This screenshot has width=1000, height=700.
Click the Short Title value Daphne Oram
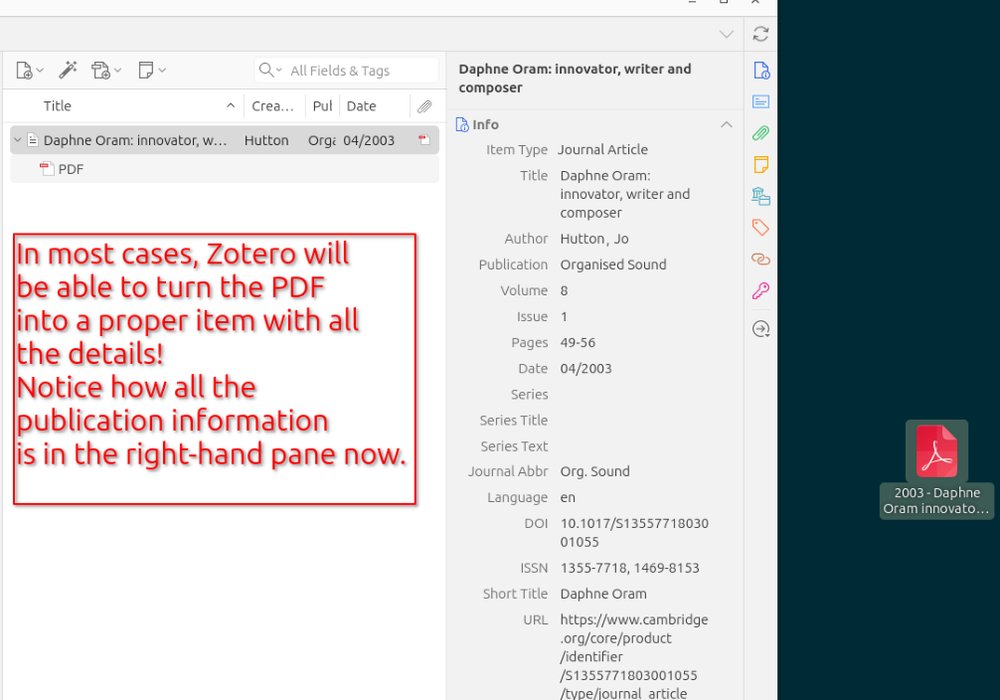(x=603, y=594)
